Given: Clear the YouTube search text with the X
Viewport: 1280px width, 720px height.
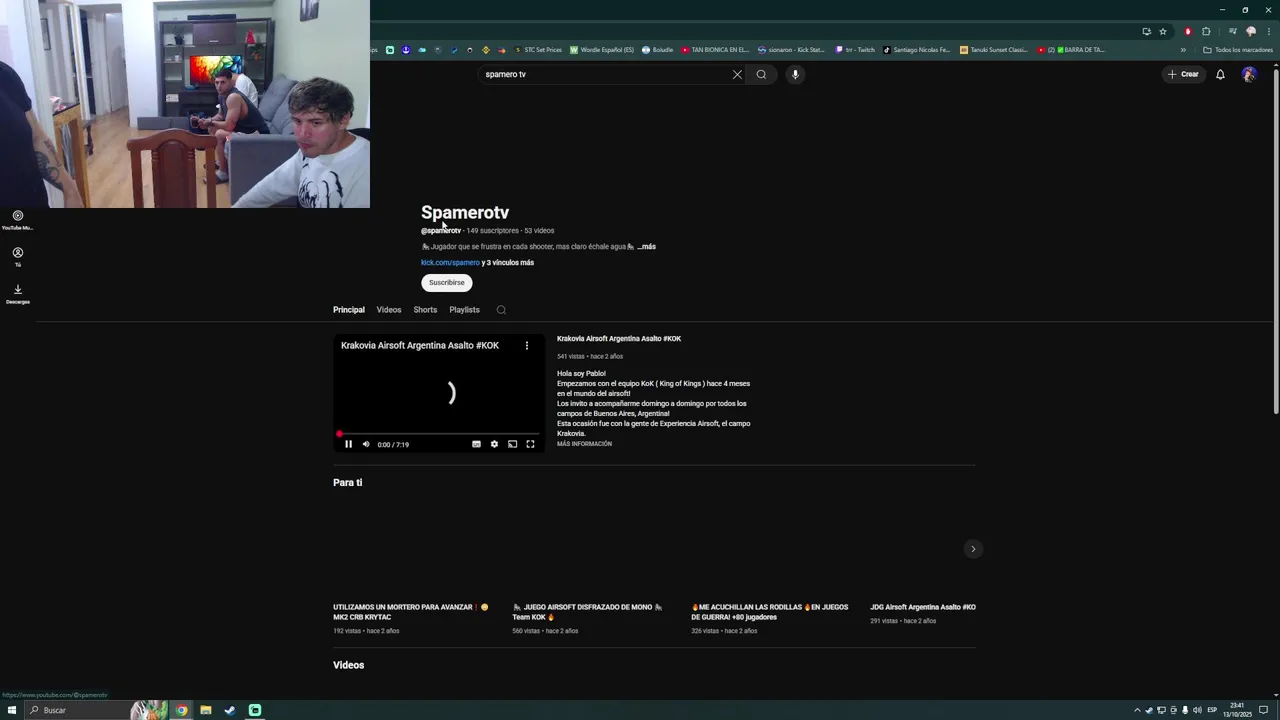Looking at the screenshot, I should click(737, 74).
